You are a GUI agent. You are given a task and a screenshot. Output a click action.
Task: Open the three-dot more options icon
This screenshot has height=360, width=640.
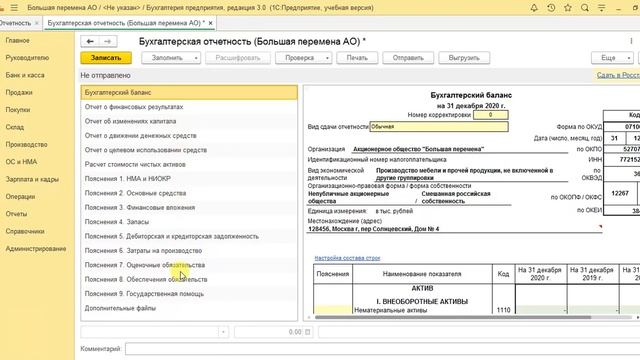[631, 41]
